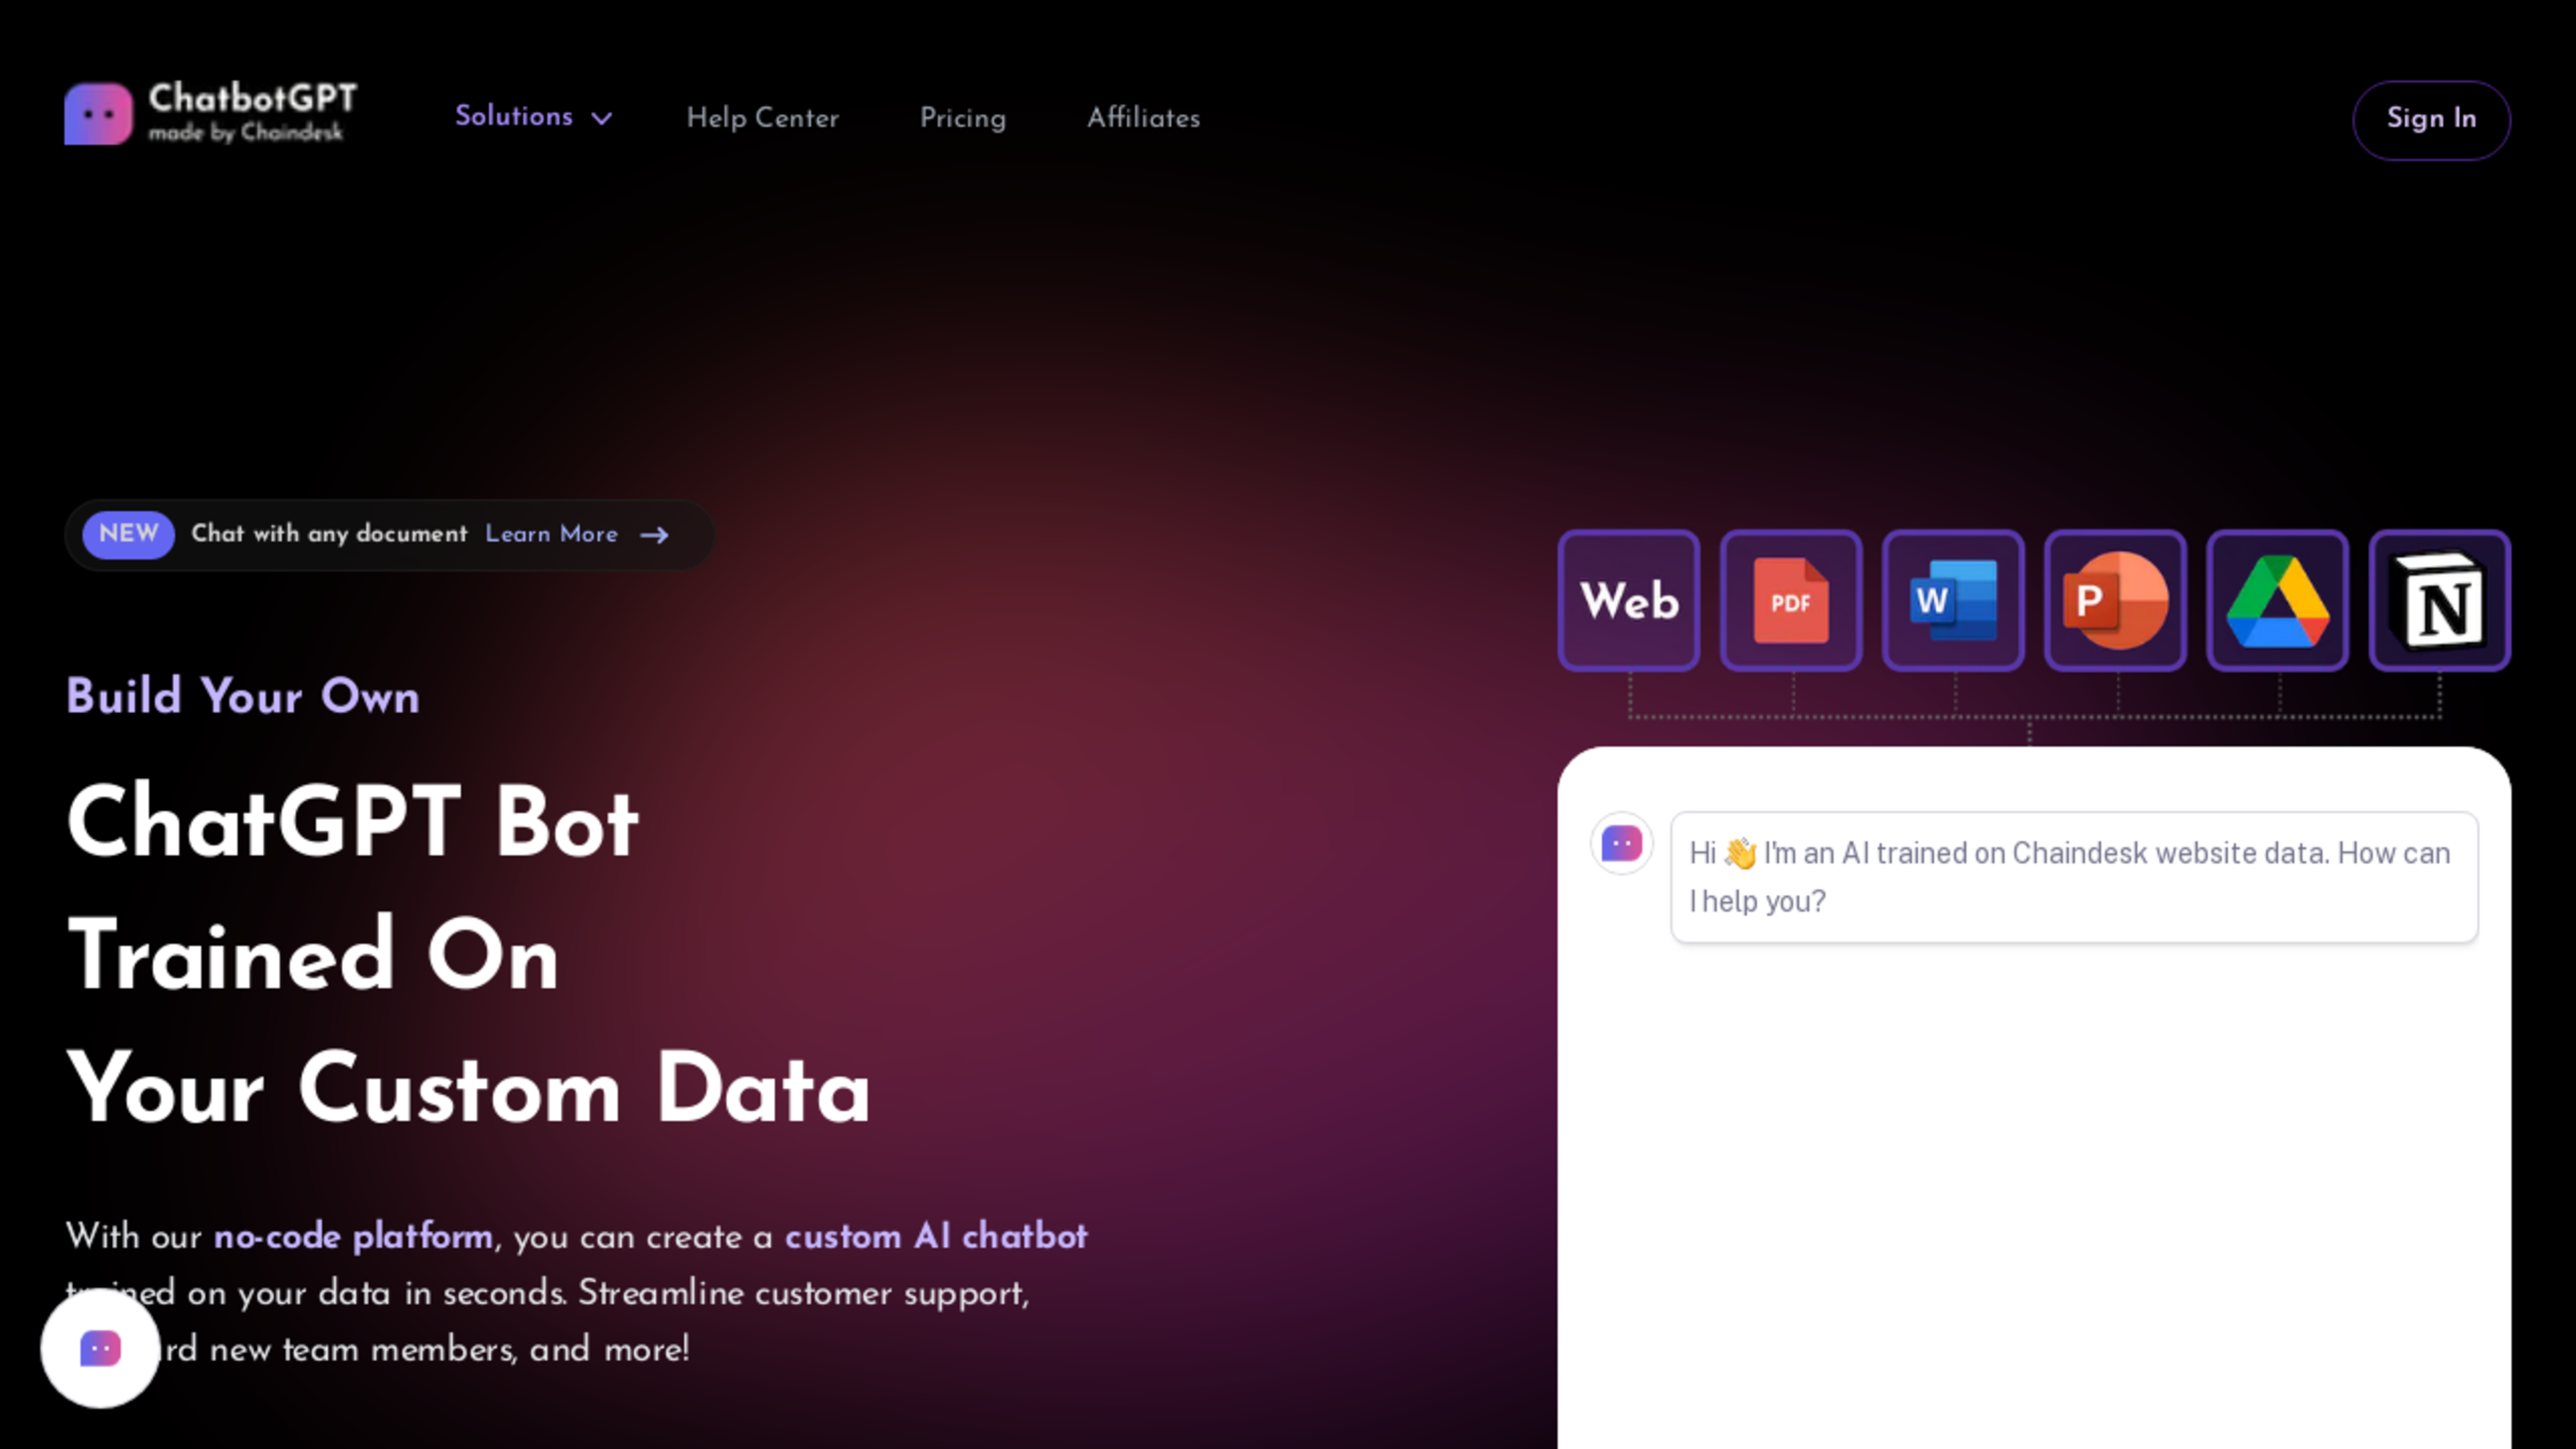2576x1449 pixels.
Task: Click the 'Build Your Own' heading
Action: coord(243,696)
